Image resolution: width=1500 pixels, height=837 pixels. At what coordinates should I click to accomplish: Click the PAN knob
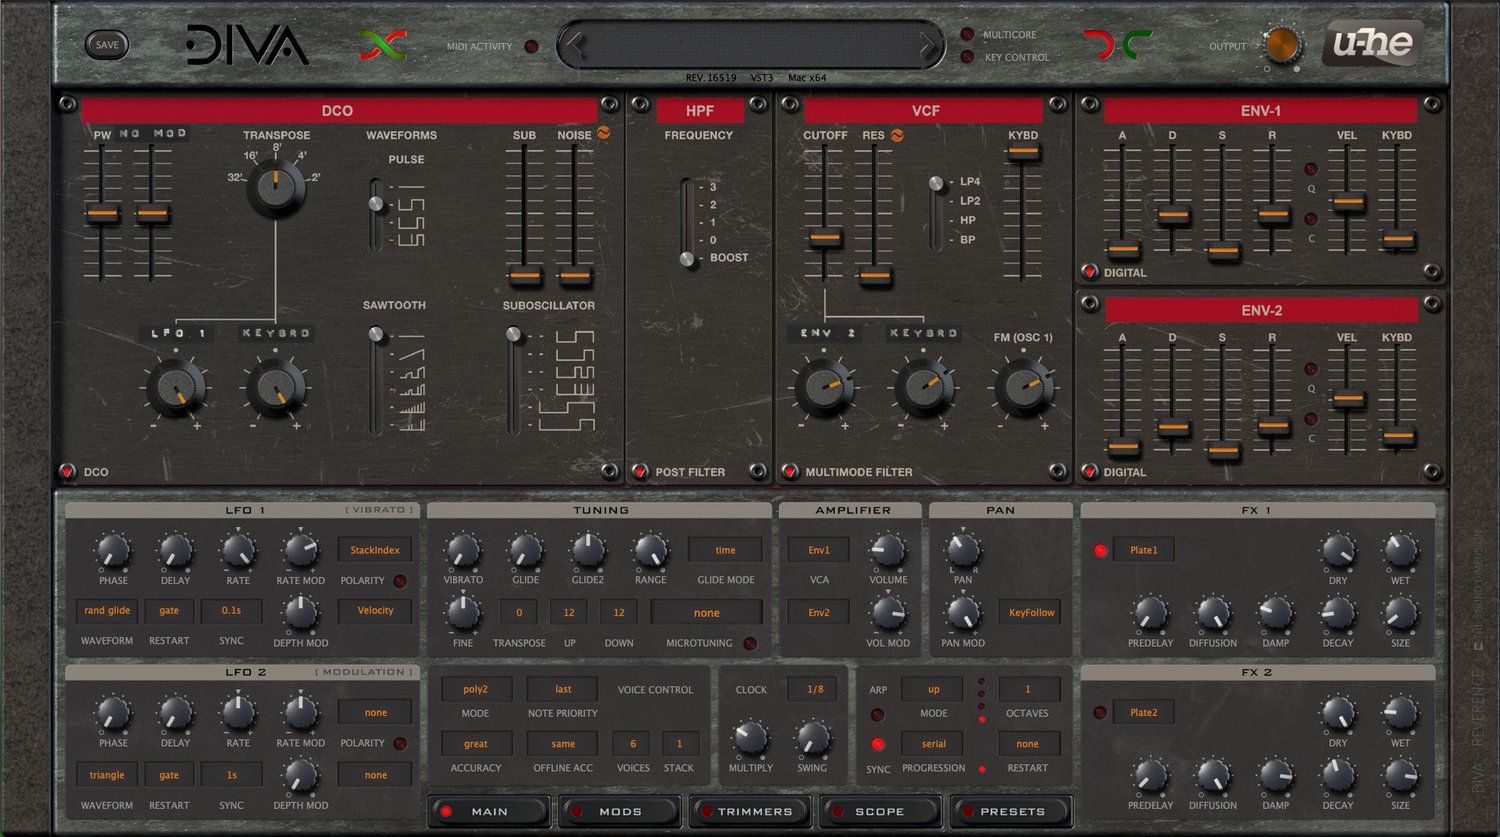962,551
